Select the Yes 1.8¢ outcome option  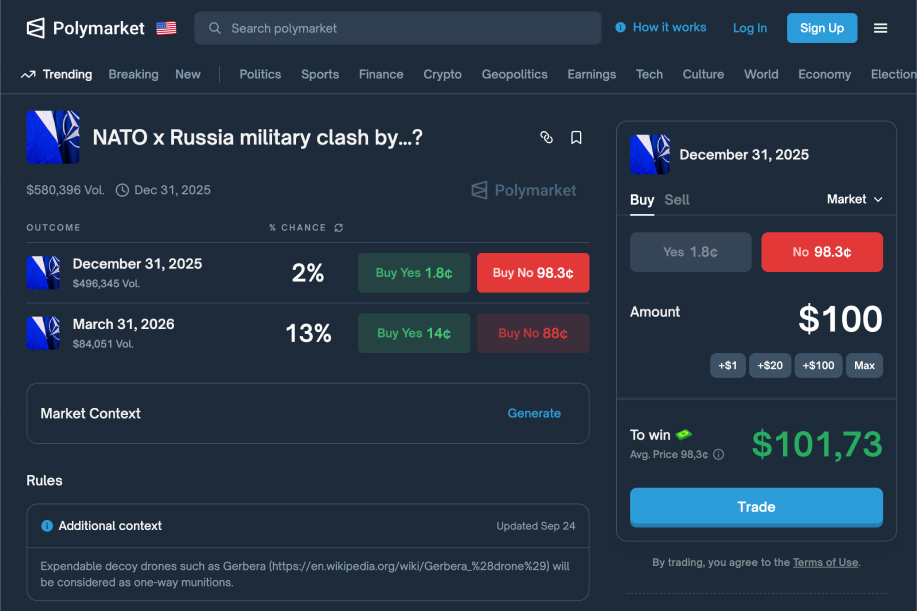coord(690,252)
